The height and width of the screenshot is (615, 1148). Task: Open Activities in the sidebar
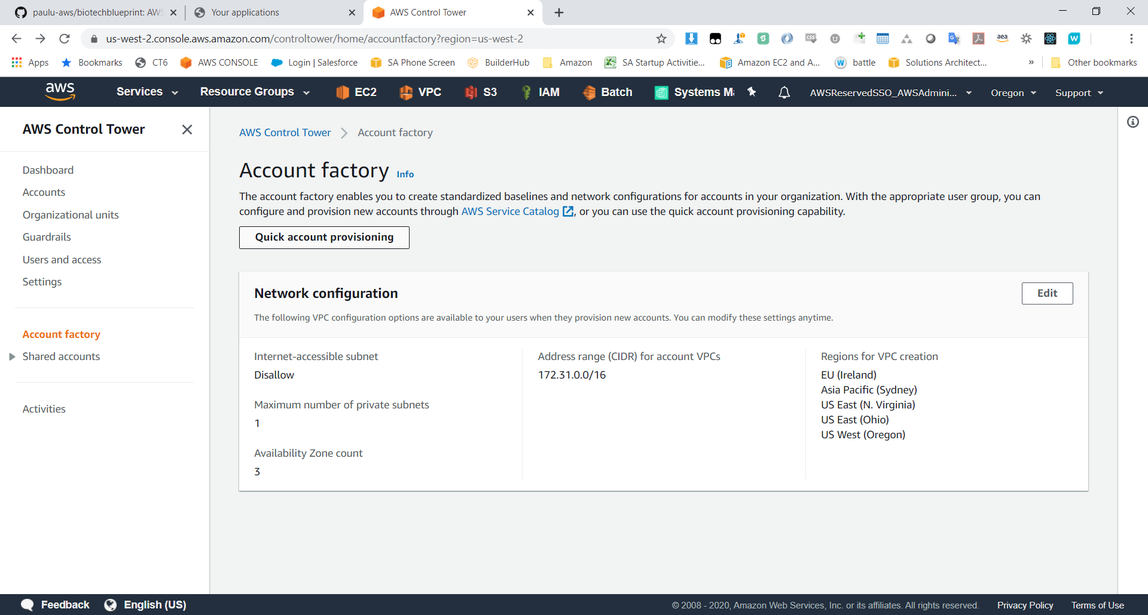coord(44,409)
